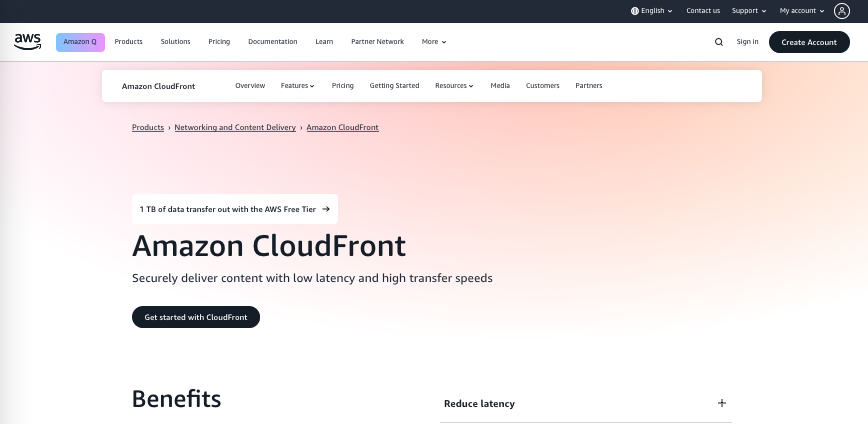Click the Amazon CloudFront breadcrumb link
This screenshot has height=424, width=868.
tap(343, 127)
